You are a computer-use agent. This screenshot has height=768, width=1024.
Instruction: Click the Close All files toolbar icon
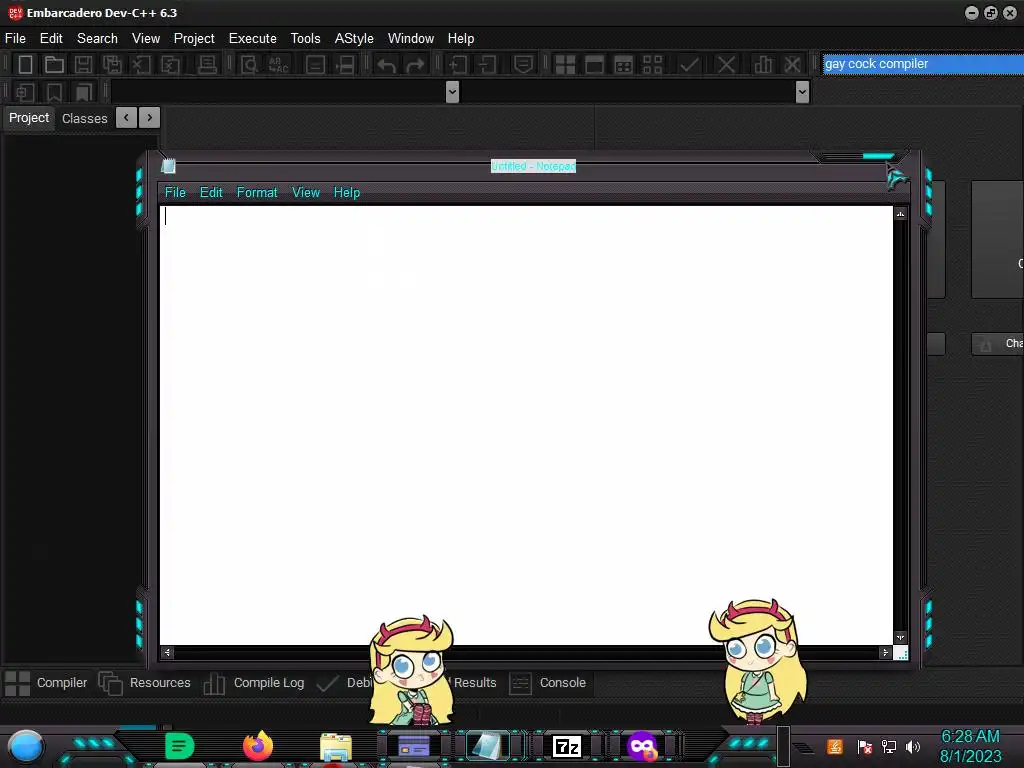[x=170, y=64]
